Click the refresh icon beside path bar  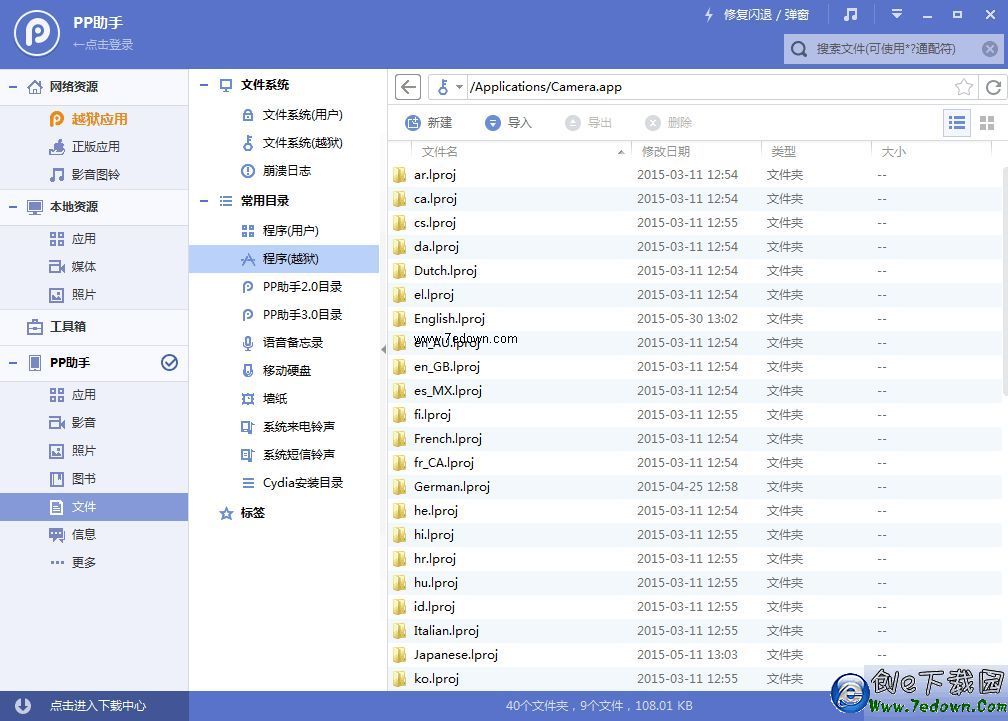pyautogui.click(x=993, y=87)
